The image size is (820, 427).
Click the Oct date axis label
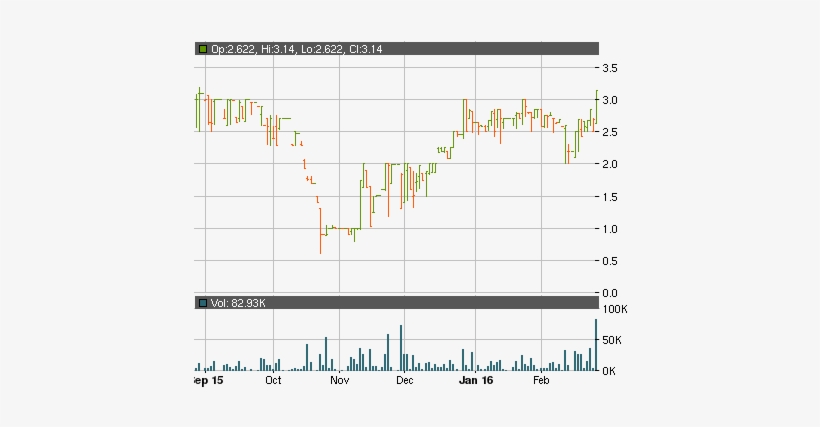point(273,380)
